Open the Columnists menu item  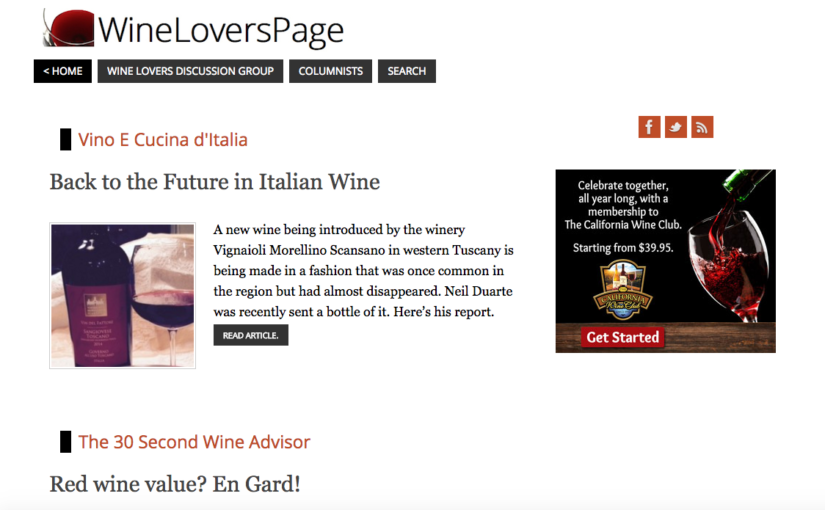[330, 71]
